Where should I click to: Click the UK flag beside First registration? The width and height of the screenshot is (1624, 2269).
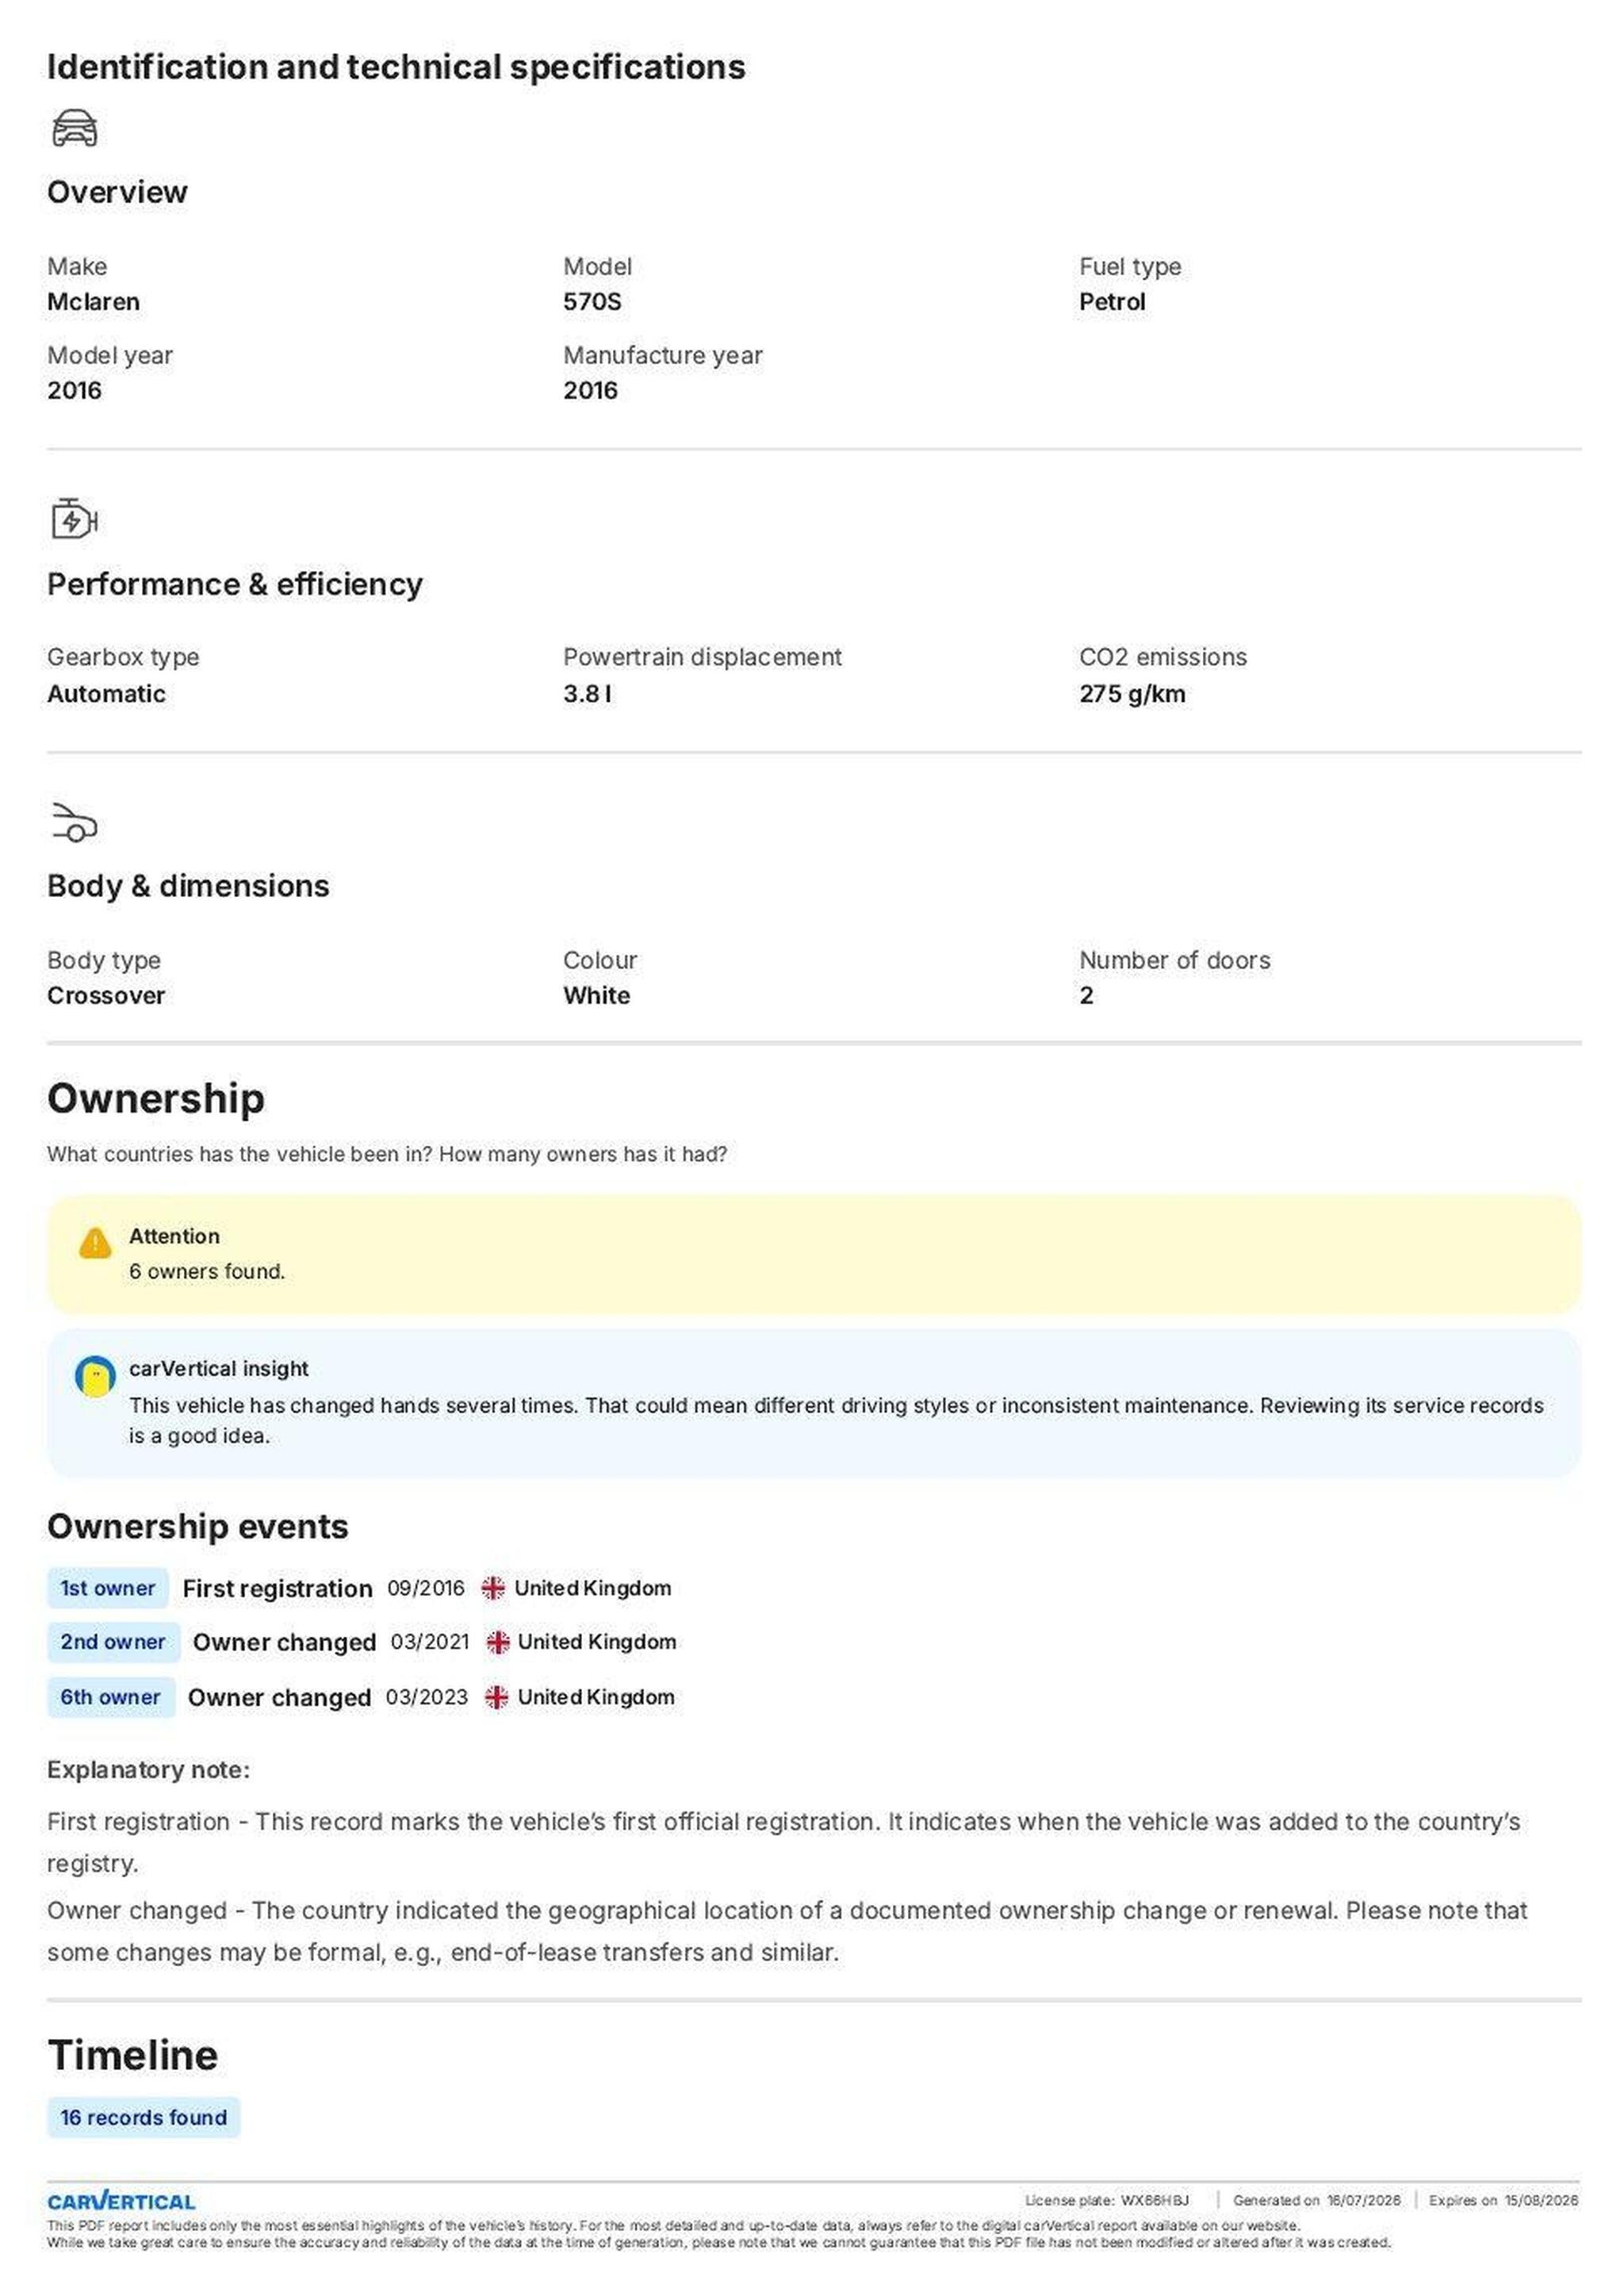pos(492,1588)
